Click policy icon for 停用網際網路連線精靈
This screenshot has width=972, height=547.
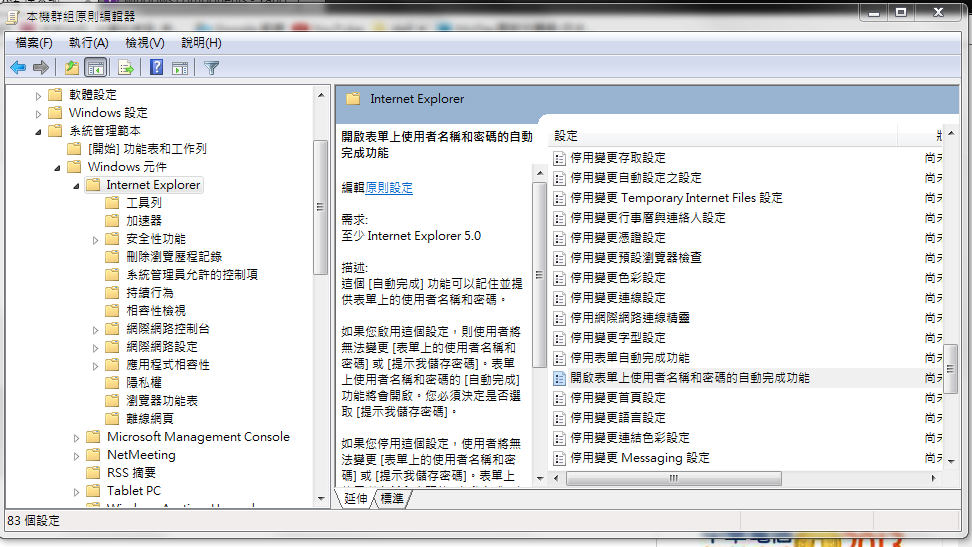tap(559, 318)
